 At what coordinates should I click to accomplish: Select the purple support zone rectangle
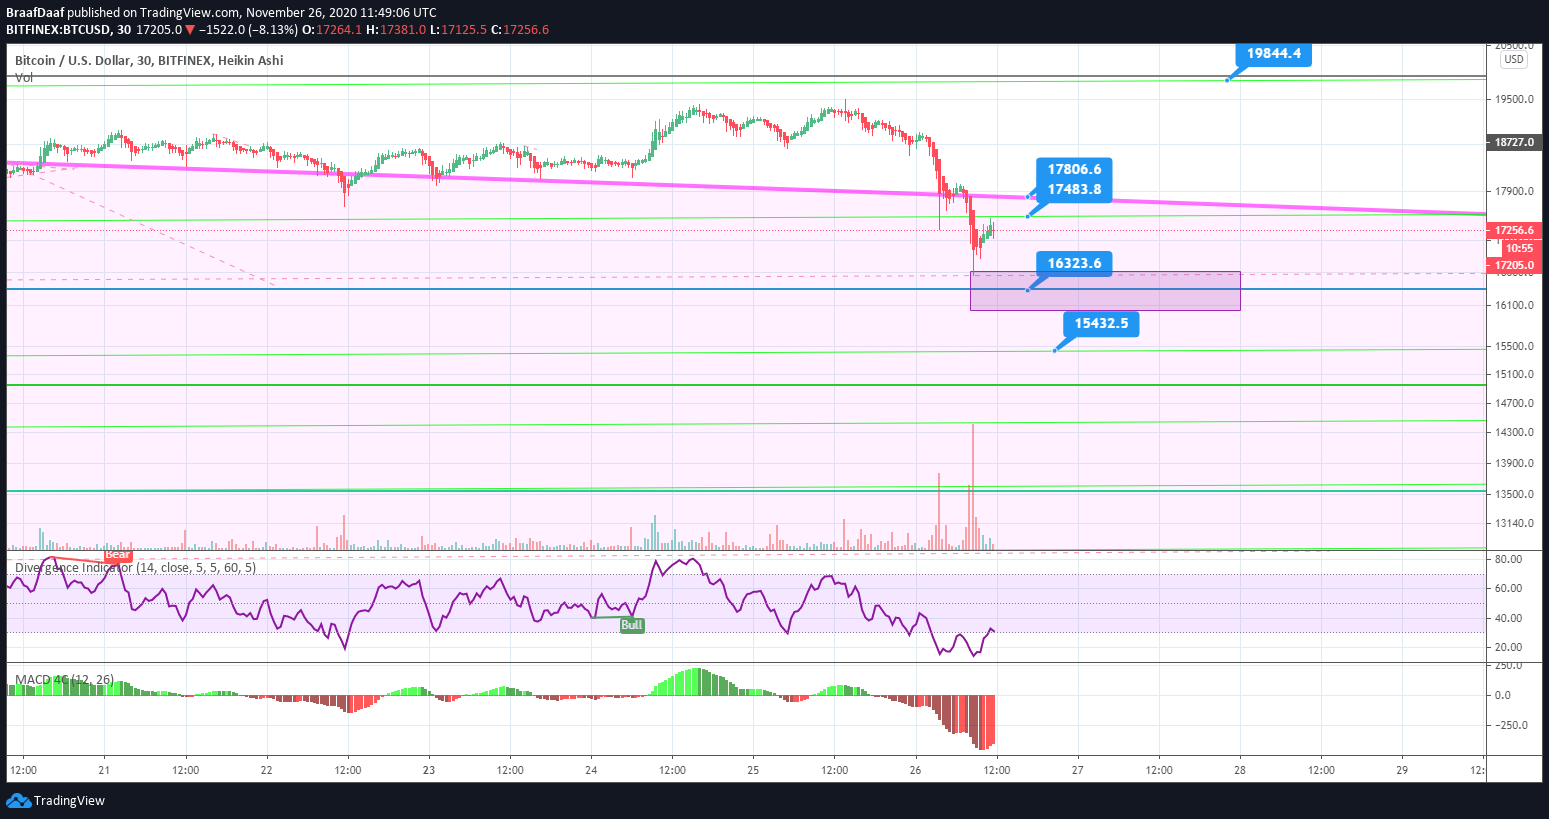1105,291
